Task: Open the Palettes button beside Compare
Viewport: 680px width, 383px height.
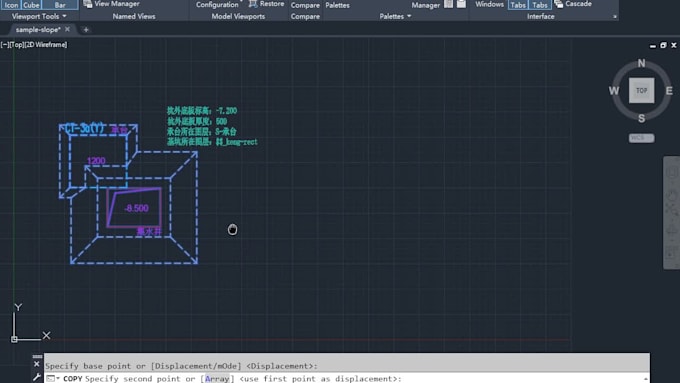Action: point(337,5)
